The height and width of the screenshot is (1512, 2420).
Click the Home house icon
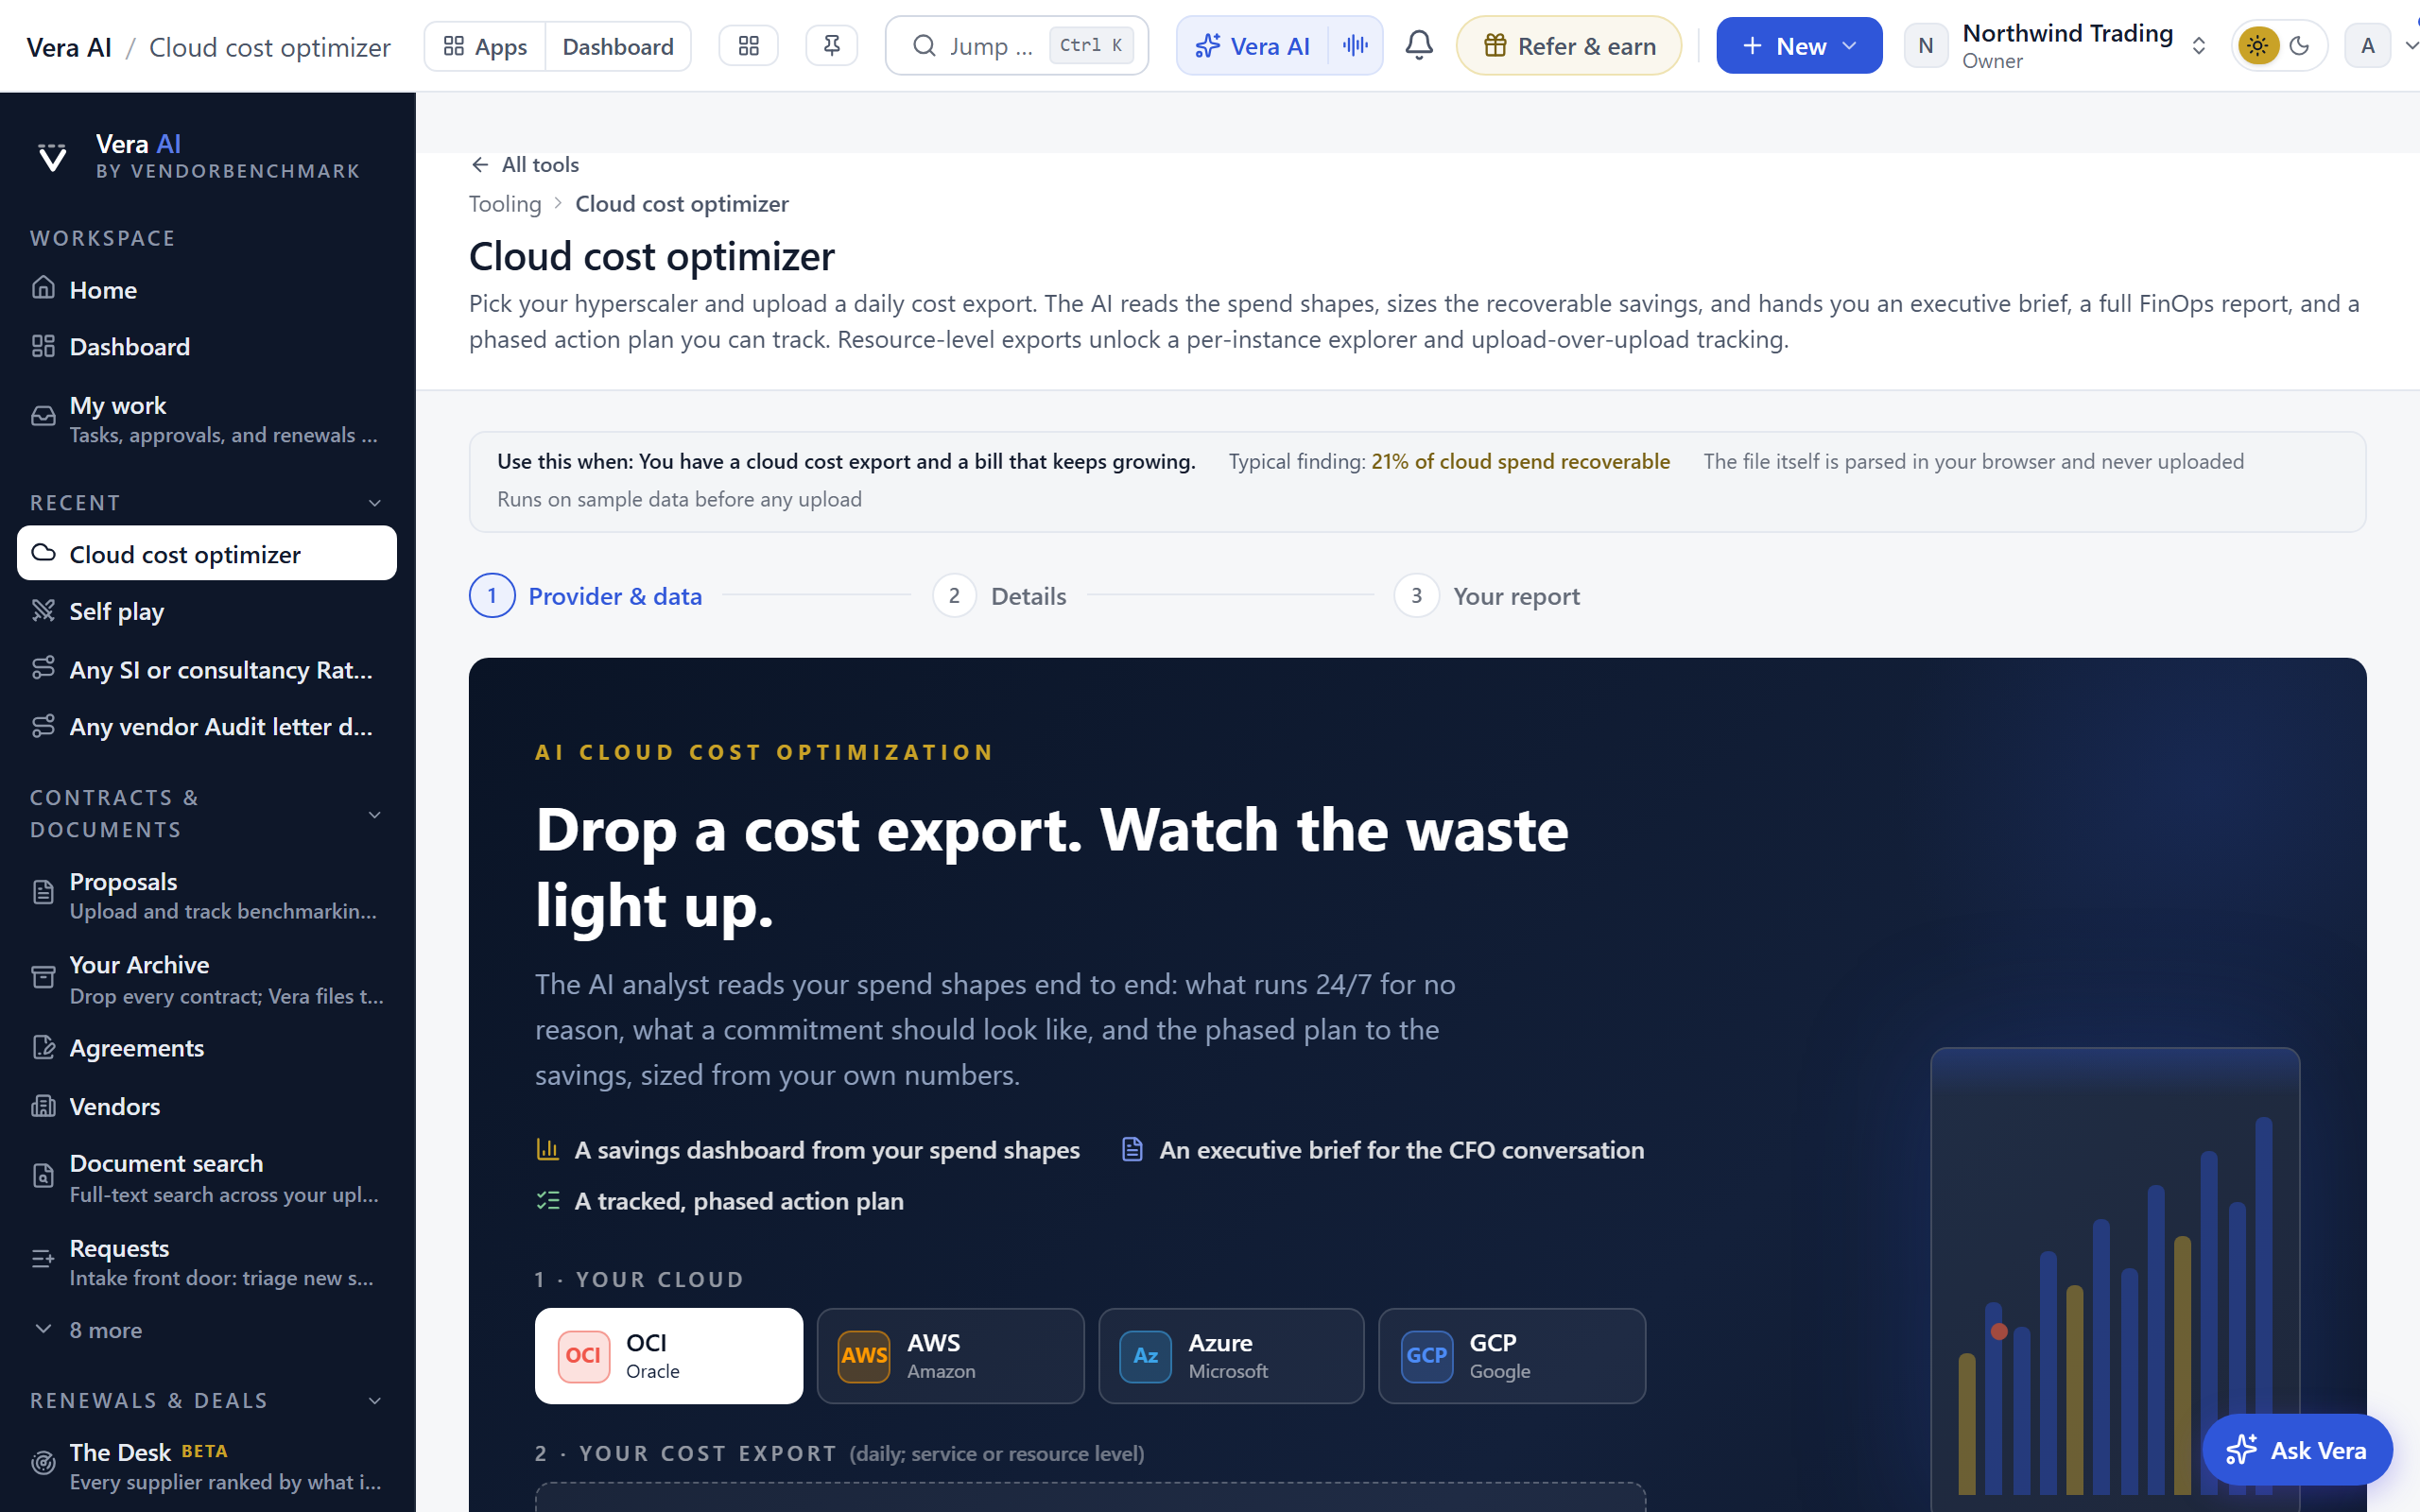click(43, 288)
